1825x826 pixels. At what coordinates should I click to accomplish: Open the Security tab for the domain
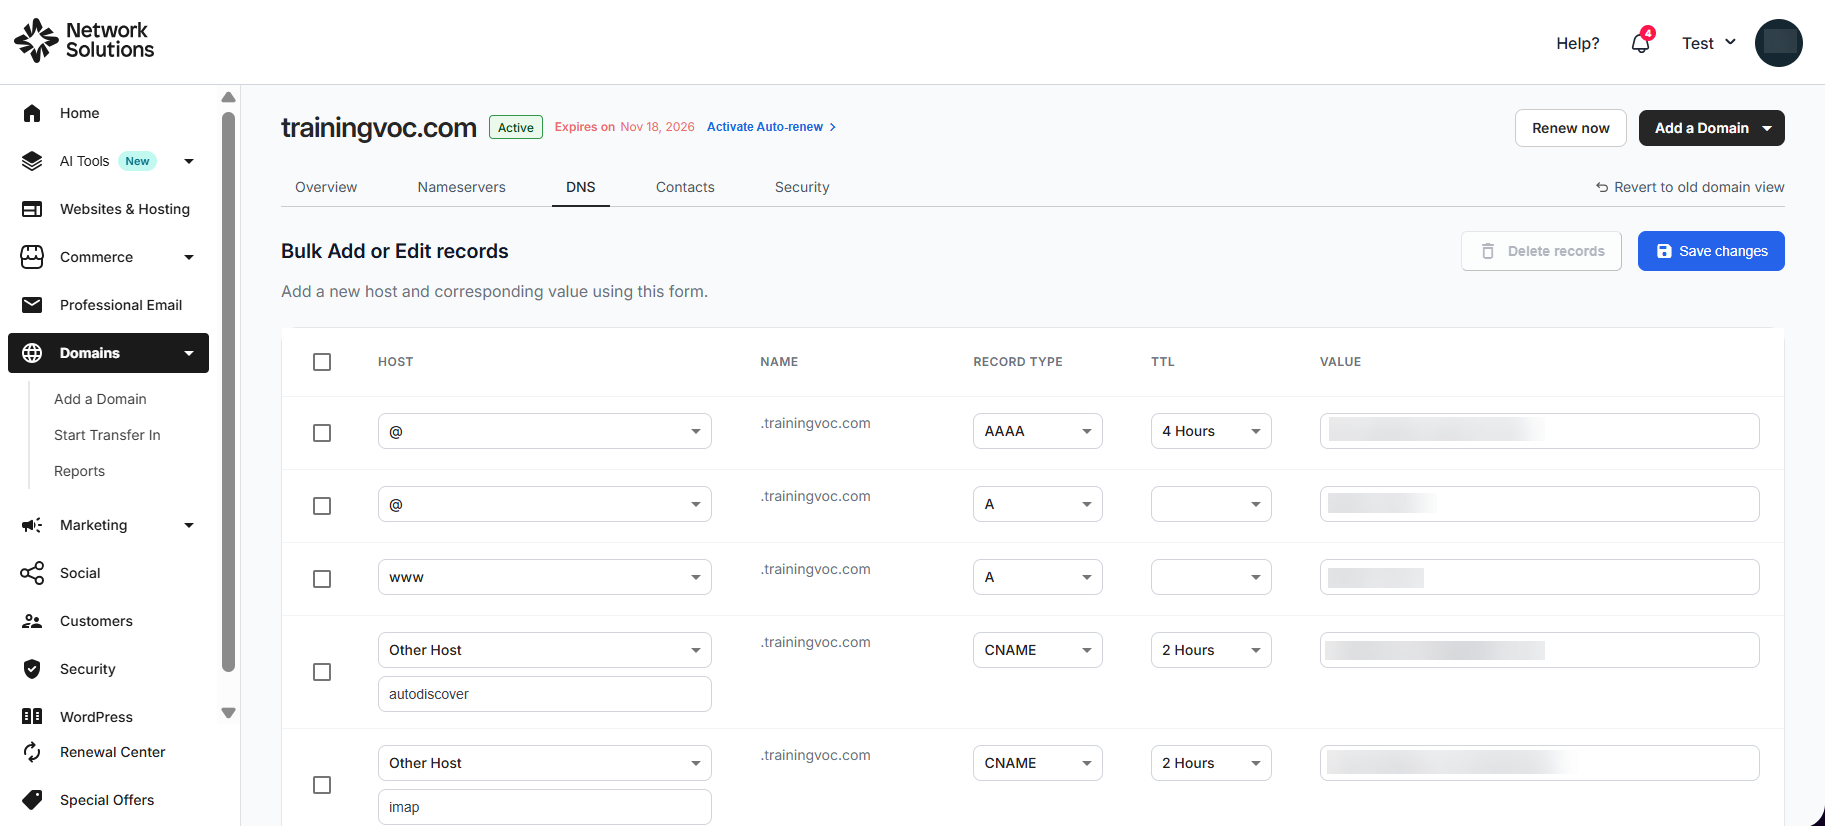[802, 187]
